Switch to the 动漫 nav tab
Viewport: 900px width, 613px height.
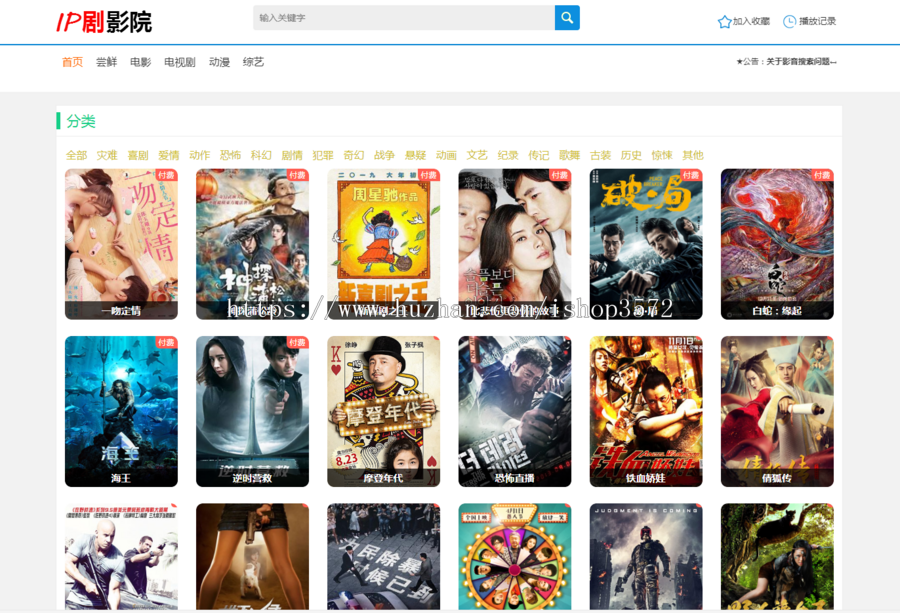pos(219,62)
